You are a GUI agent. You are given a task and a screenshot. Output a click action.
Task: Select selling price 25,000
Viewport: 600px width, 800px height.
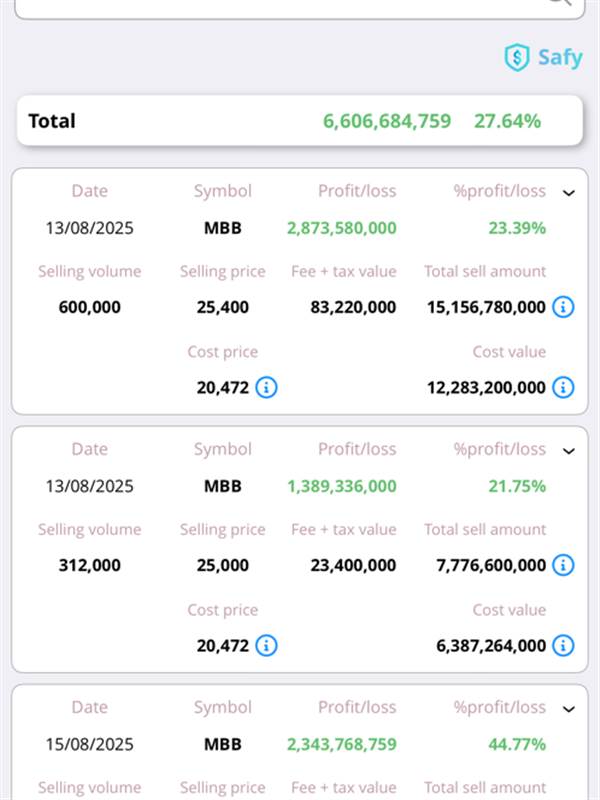pos(223,565)
